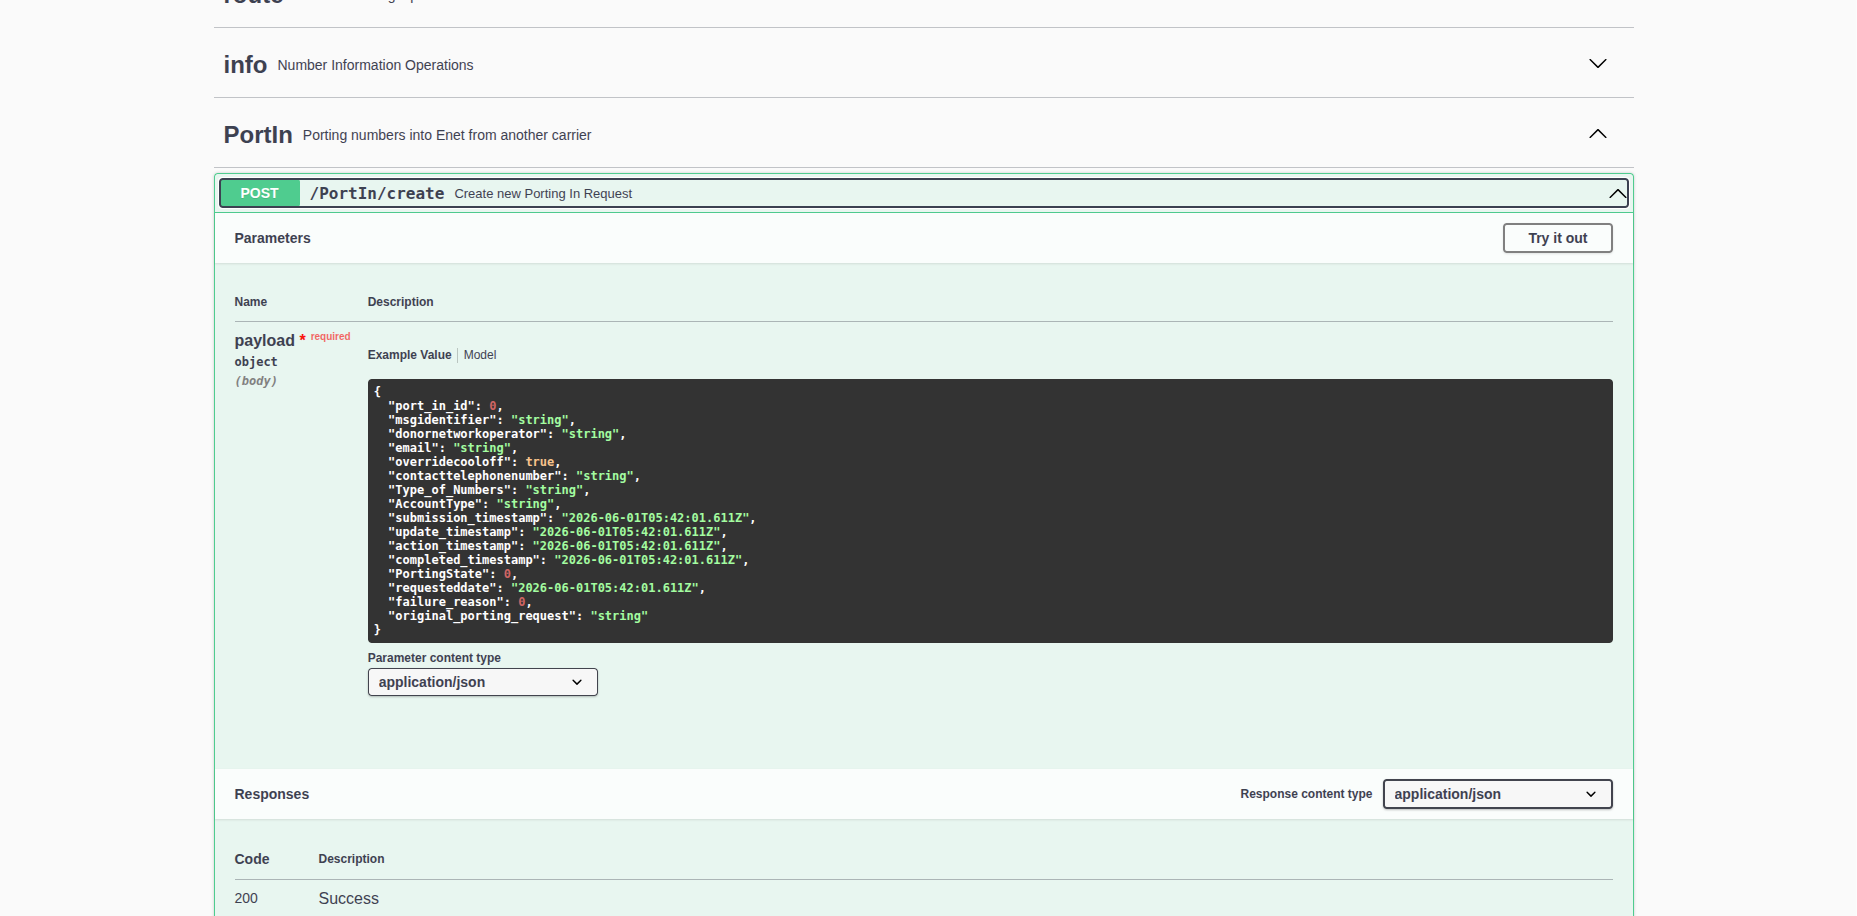The image size is (1857, 916).
Task: Click the Try it out button
Action: tap(1557, 238)
